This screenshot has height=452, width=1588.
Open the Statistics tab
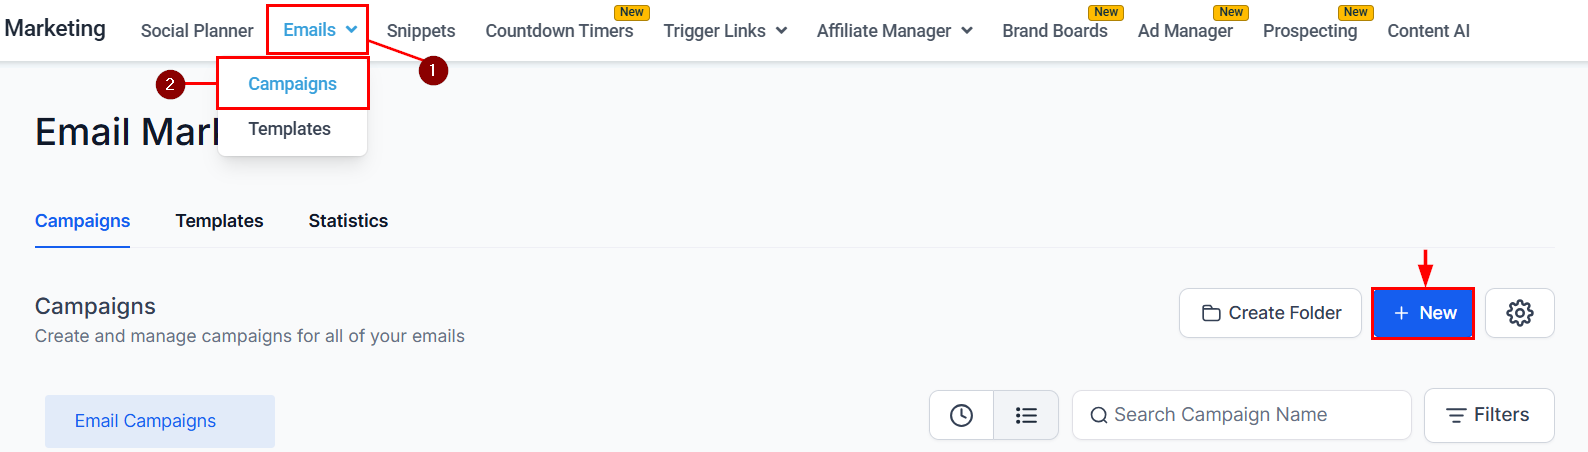click(348, 221)
